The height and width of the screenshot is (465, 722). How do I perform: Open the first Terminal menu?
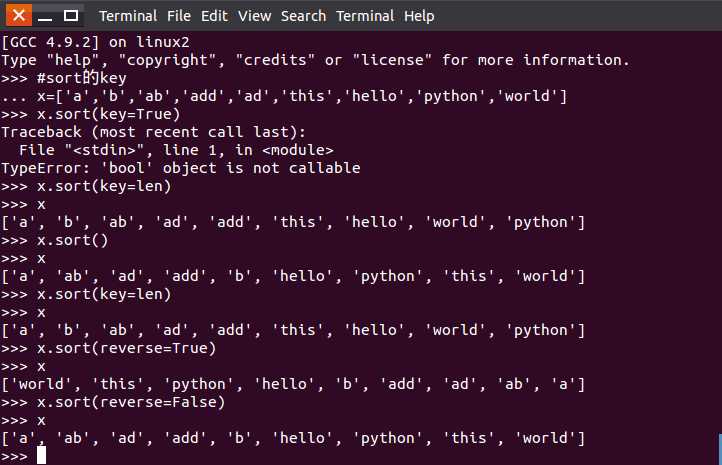click(x=128, y=16)
